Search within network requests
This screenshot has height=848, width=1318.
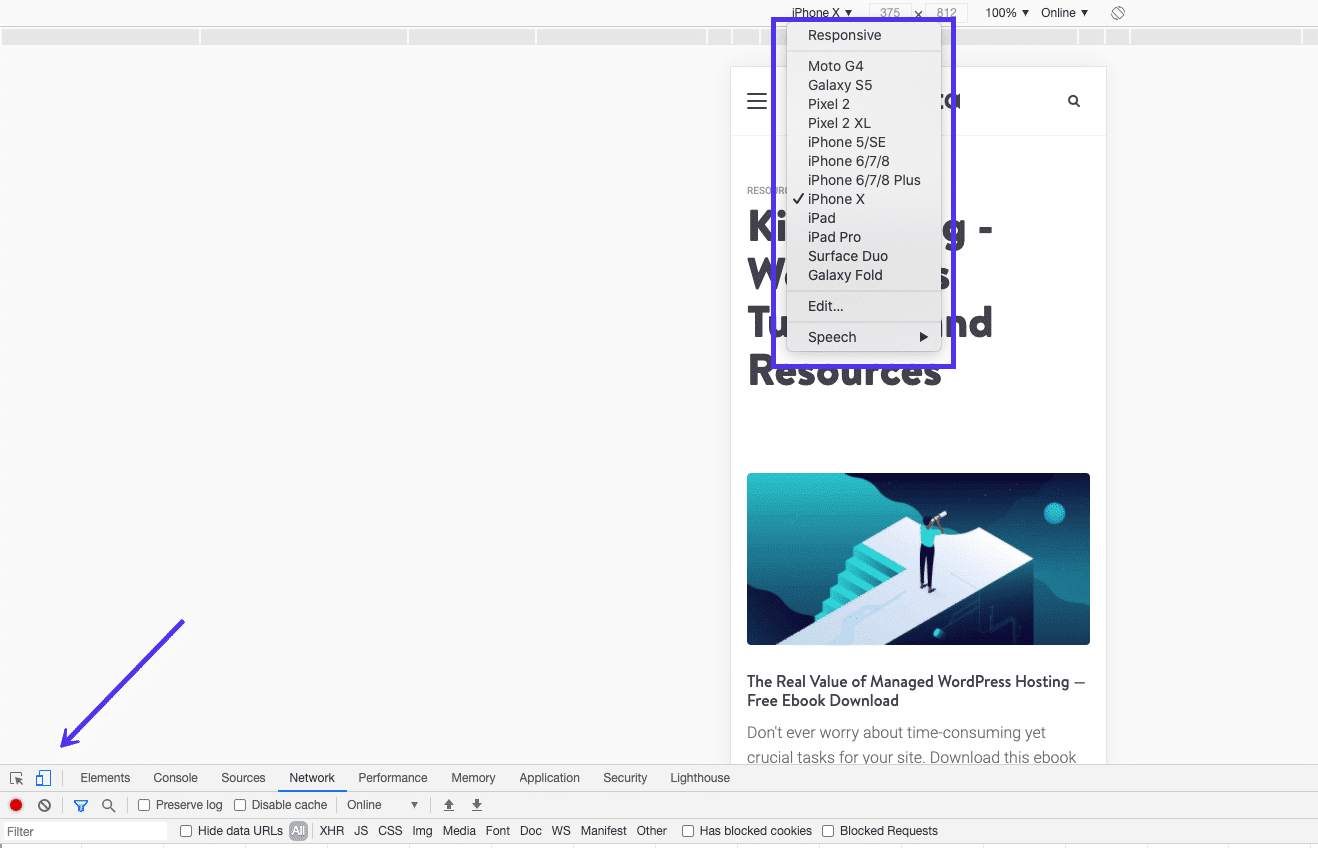click(108, 804)
